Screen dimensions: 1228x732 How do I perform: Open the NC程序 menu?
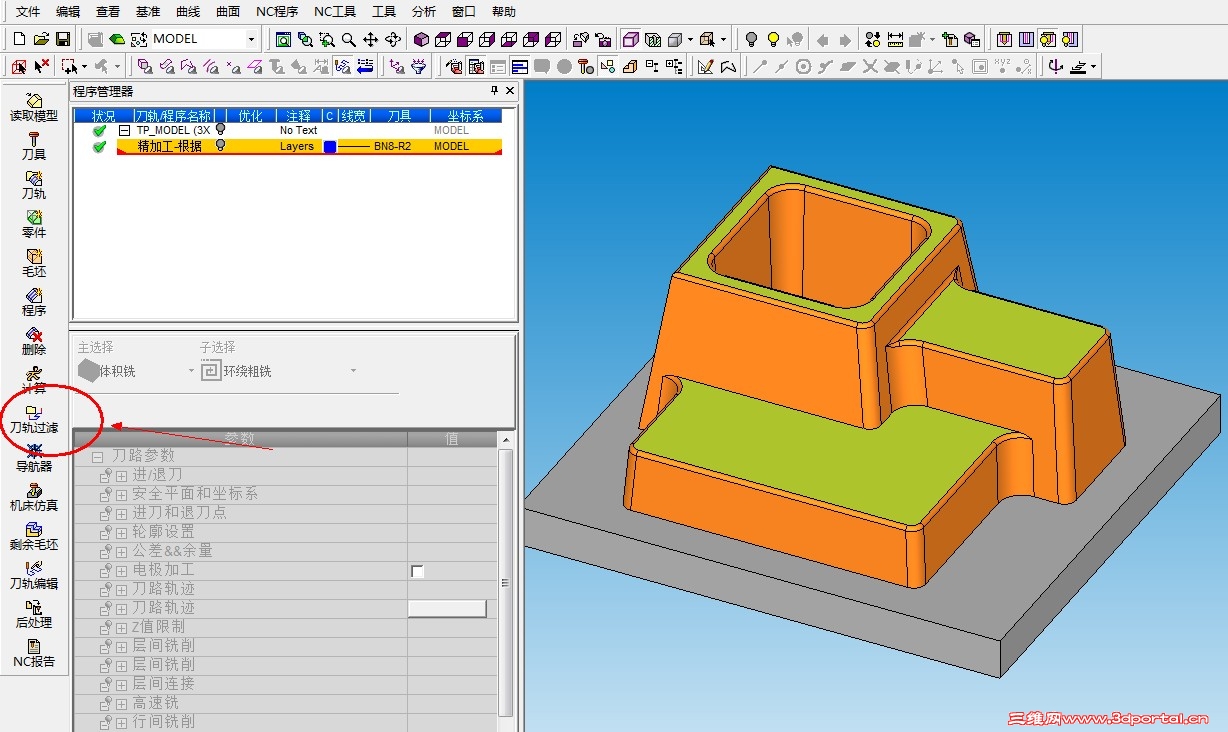coord(277,12)
